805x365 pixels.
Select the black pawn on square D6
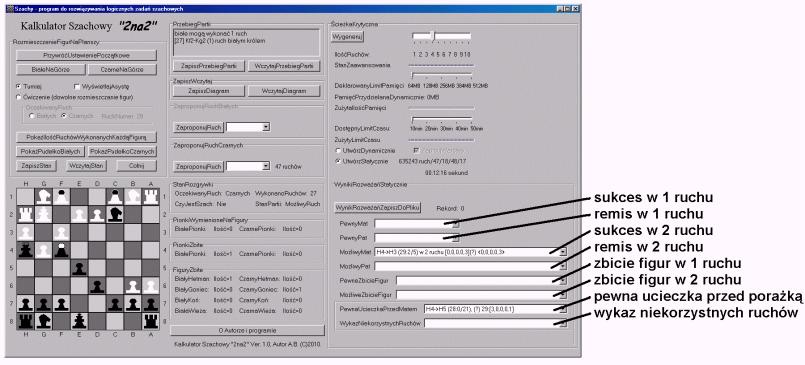(97, 286)
